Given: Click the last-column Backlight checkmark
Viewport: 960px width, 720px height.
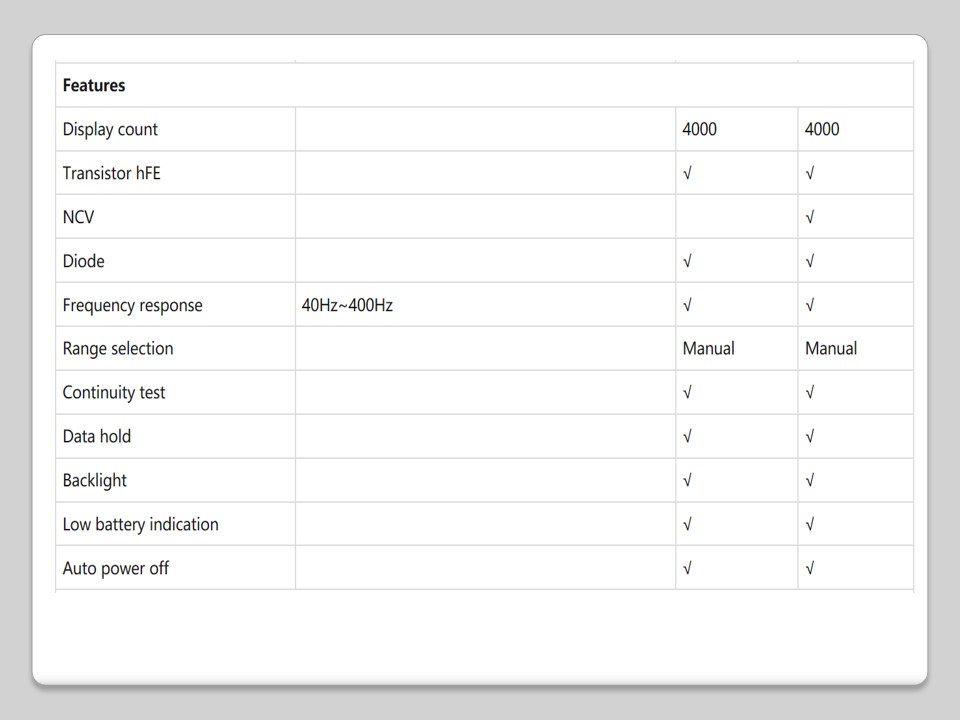Looking at the screenshot, I should click(x=809, y=480).
